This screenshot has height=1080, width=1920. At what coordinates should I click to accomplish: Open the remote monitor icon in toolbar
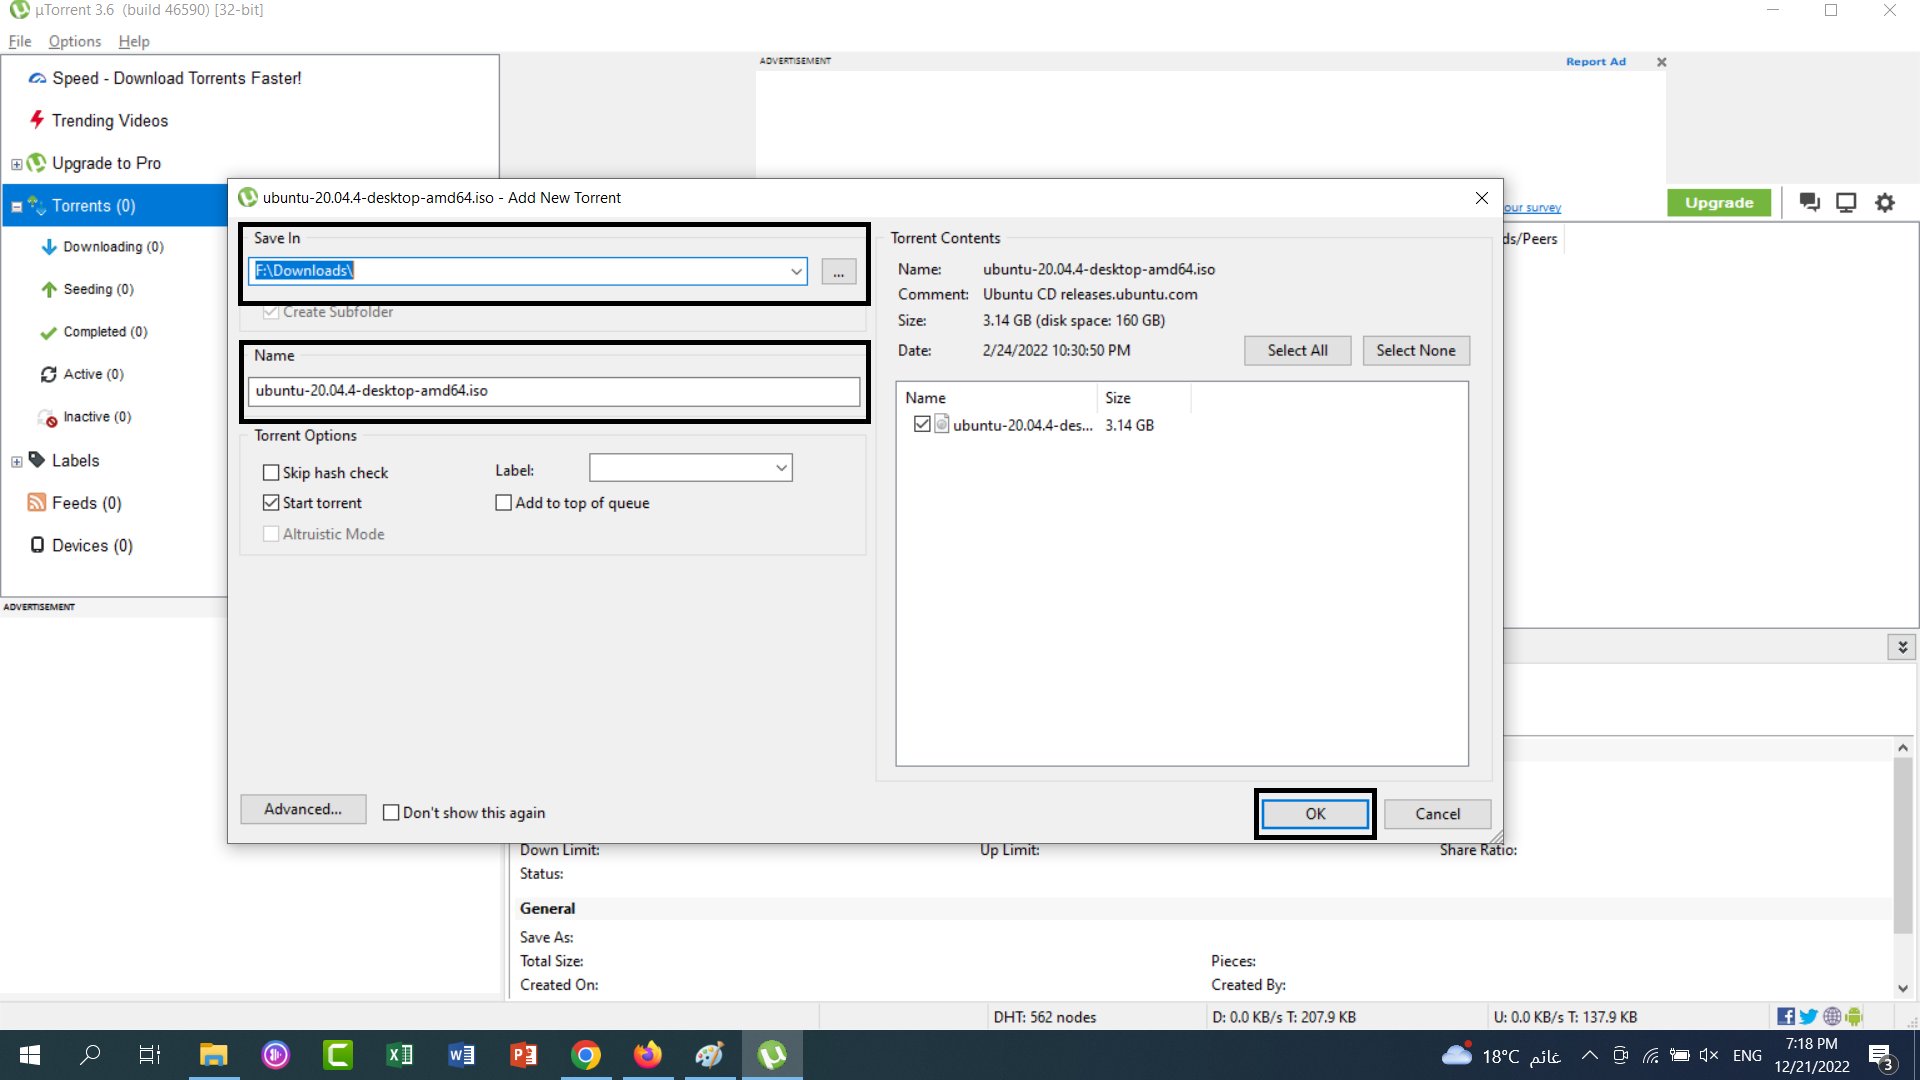[x=1846, y=203]
